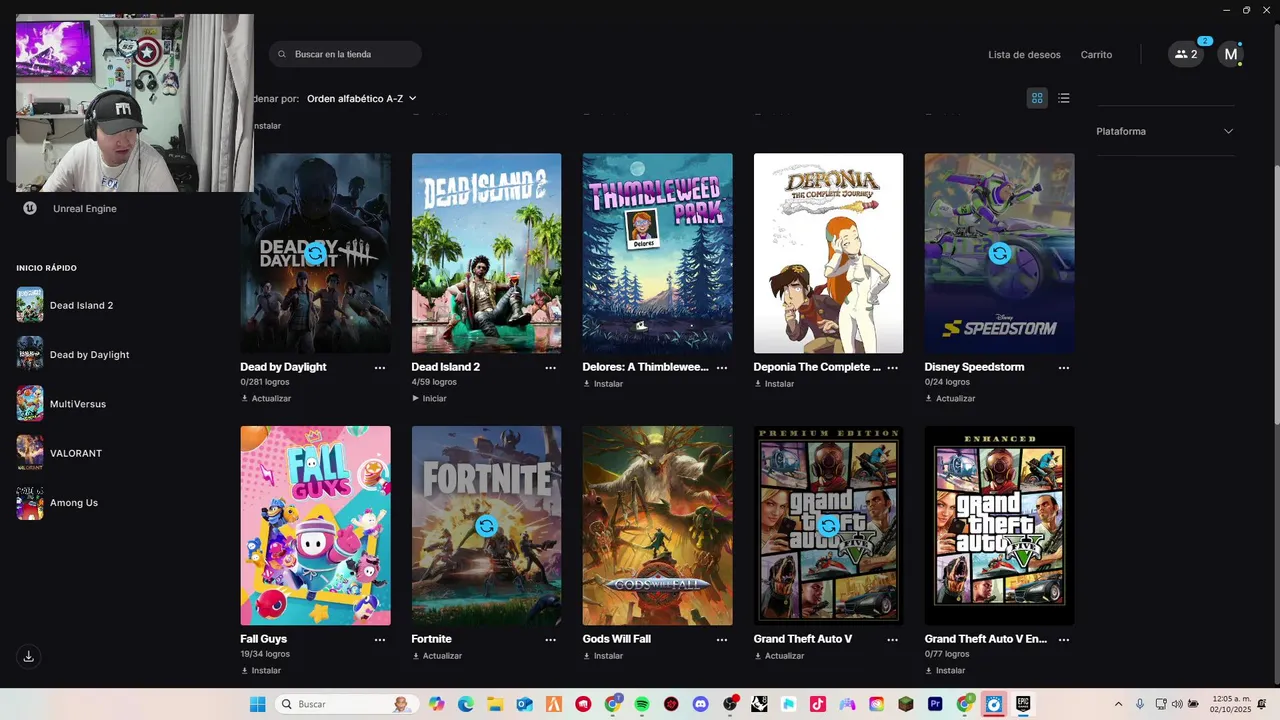
Task: Open Fall Guys options menu
Action: (380, 640)
